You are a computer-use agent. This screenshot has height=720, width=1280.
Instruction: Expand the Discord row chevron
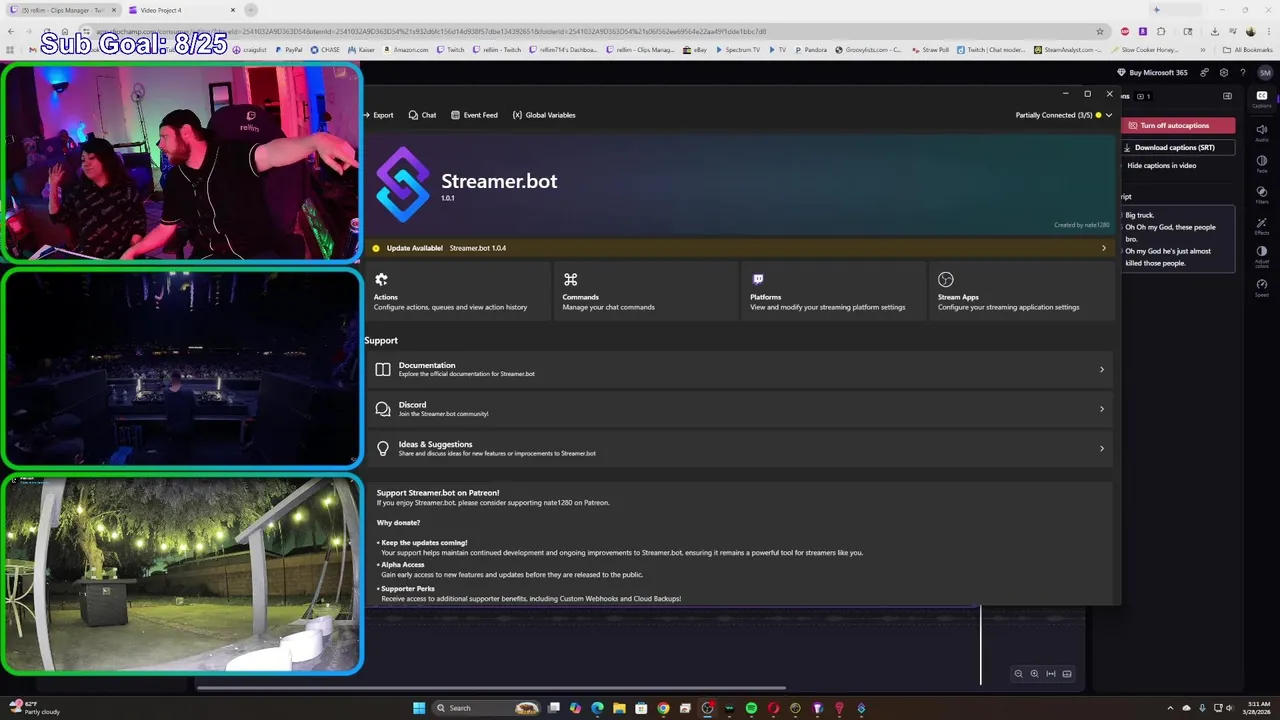coord(1102,409)
